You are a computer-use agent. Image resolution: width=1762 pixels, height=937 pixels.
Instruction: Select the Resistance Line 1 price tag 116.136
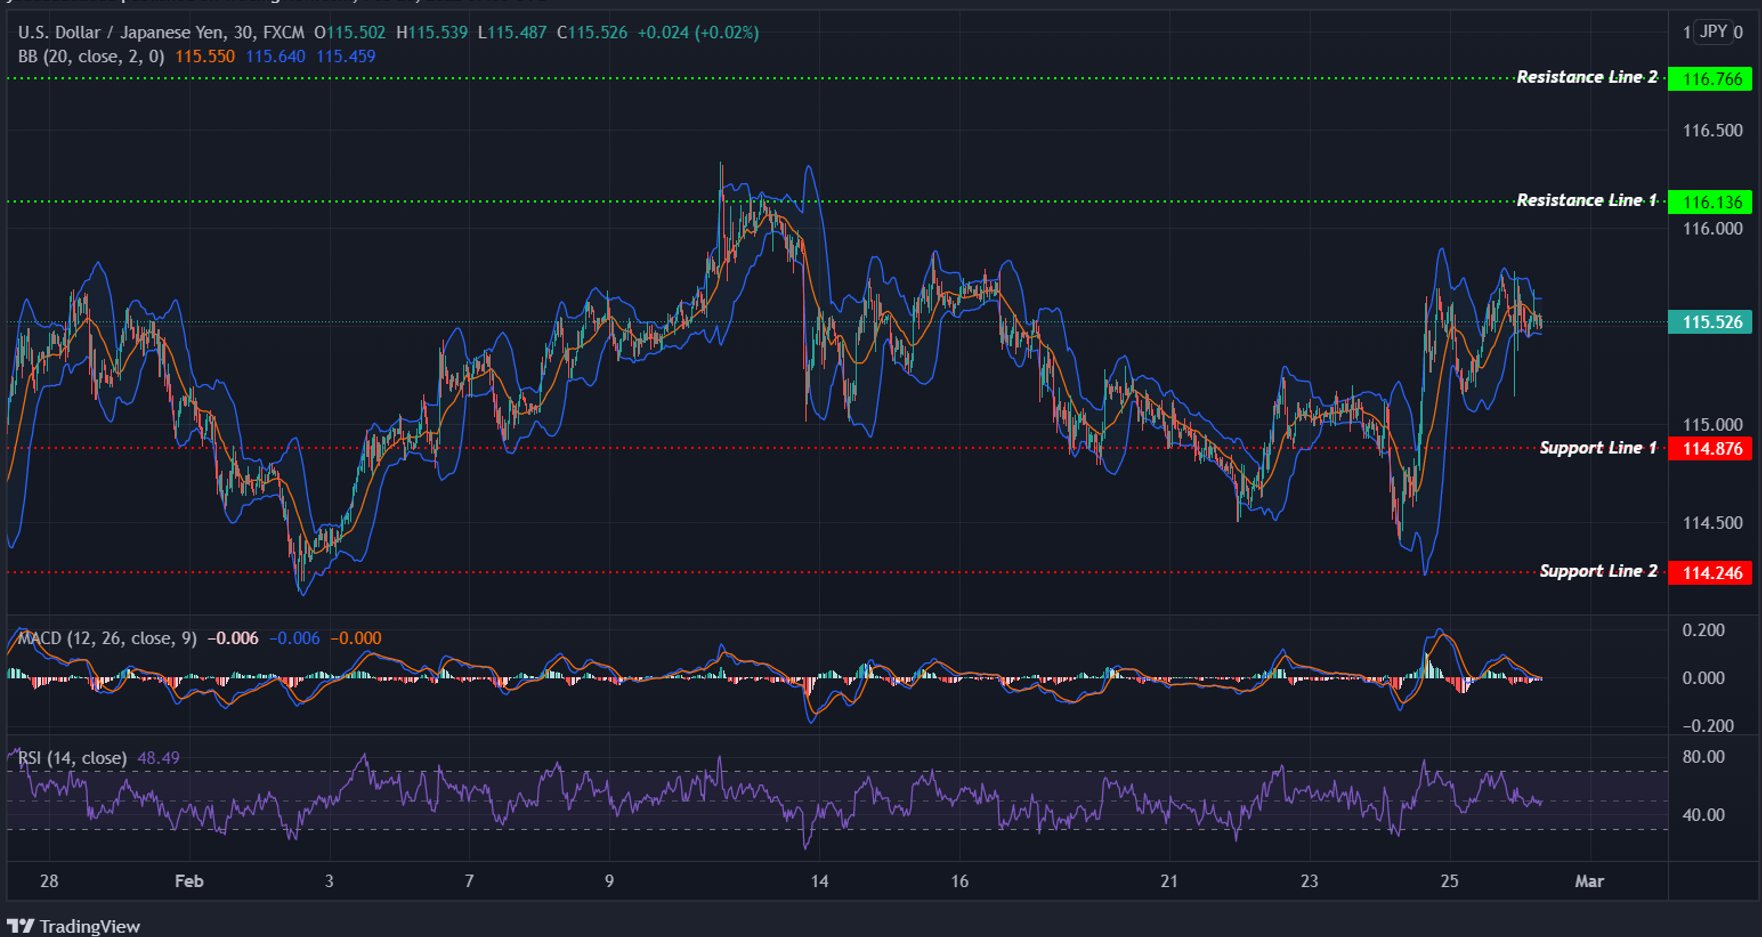pyautogui.click(x=1711, y=200)
